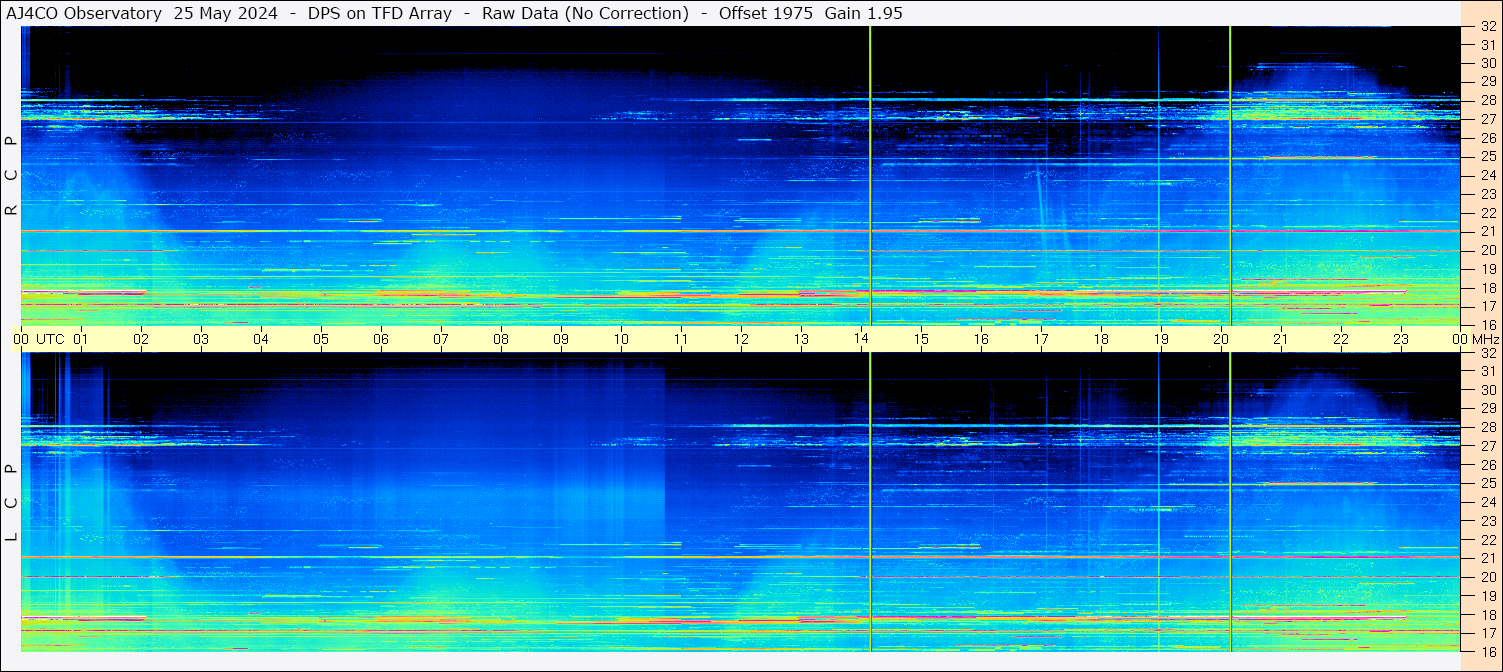Click the 28 MHz label of RCP panel
1503x672 pixels.
click(1488, 101)
